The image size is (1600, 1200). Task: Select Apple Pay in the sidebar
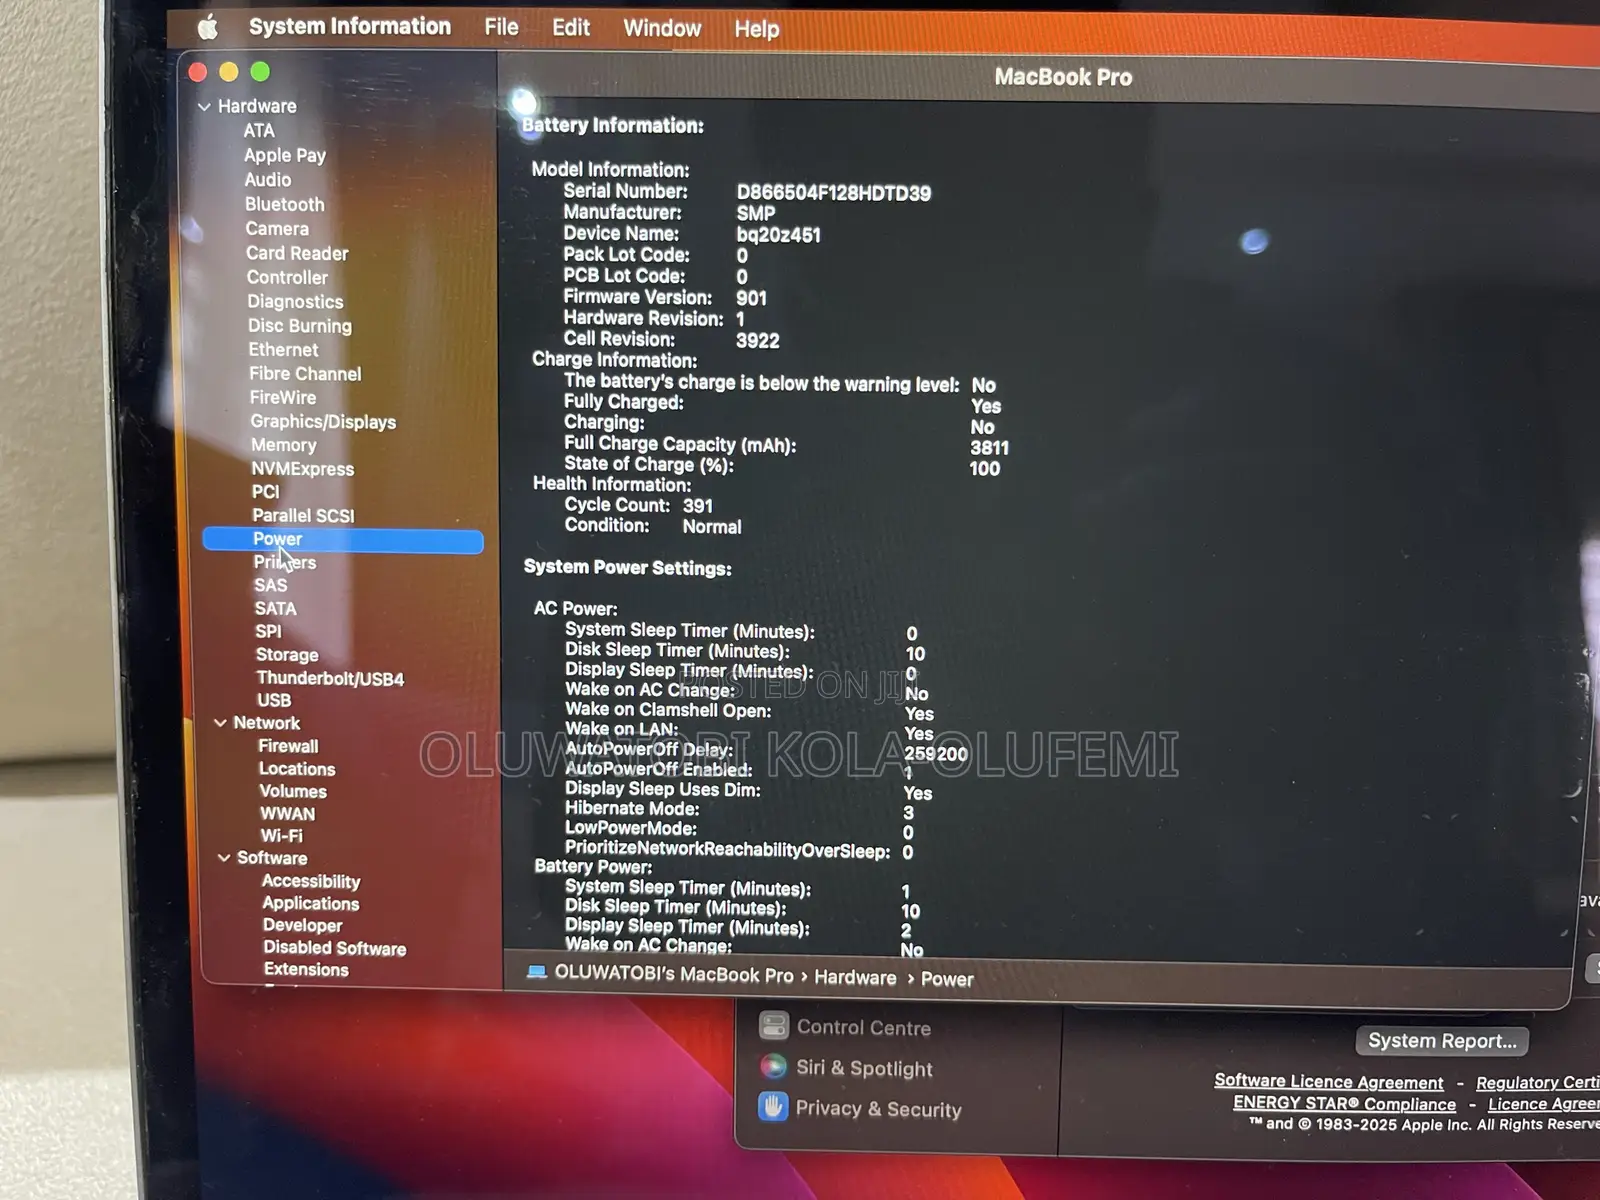coord(285,155)
